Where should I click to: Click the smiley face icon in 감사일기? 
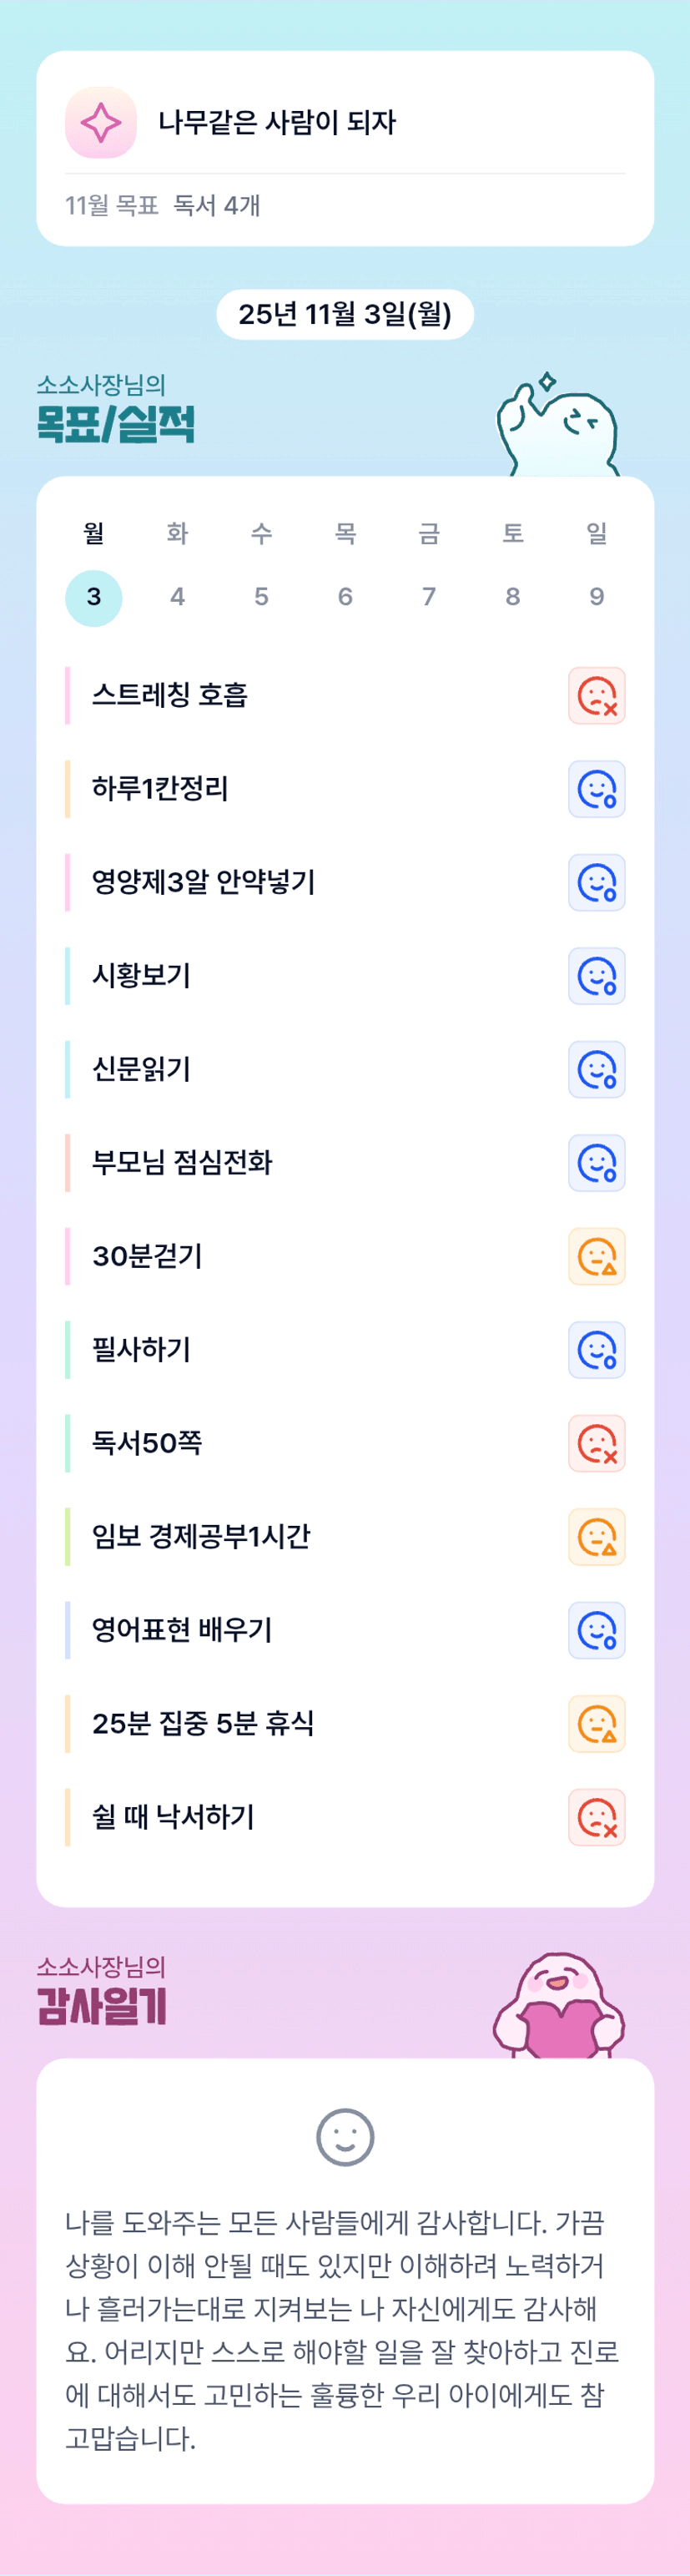click(x=345, y=2137)
